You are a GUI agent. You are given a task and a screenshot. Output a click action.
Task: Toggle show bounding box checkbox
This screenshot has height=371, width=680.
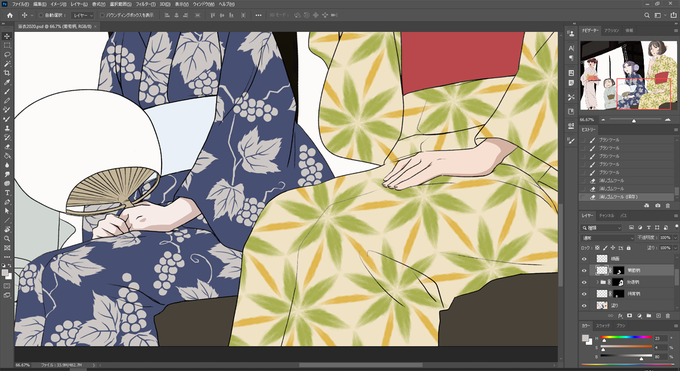point(102,15)
